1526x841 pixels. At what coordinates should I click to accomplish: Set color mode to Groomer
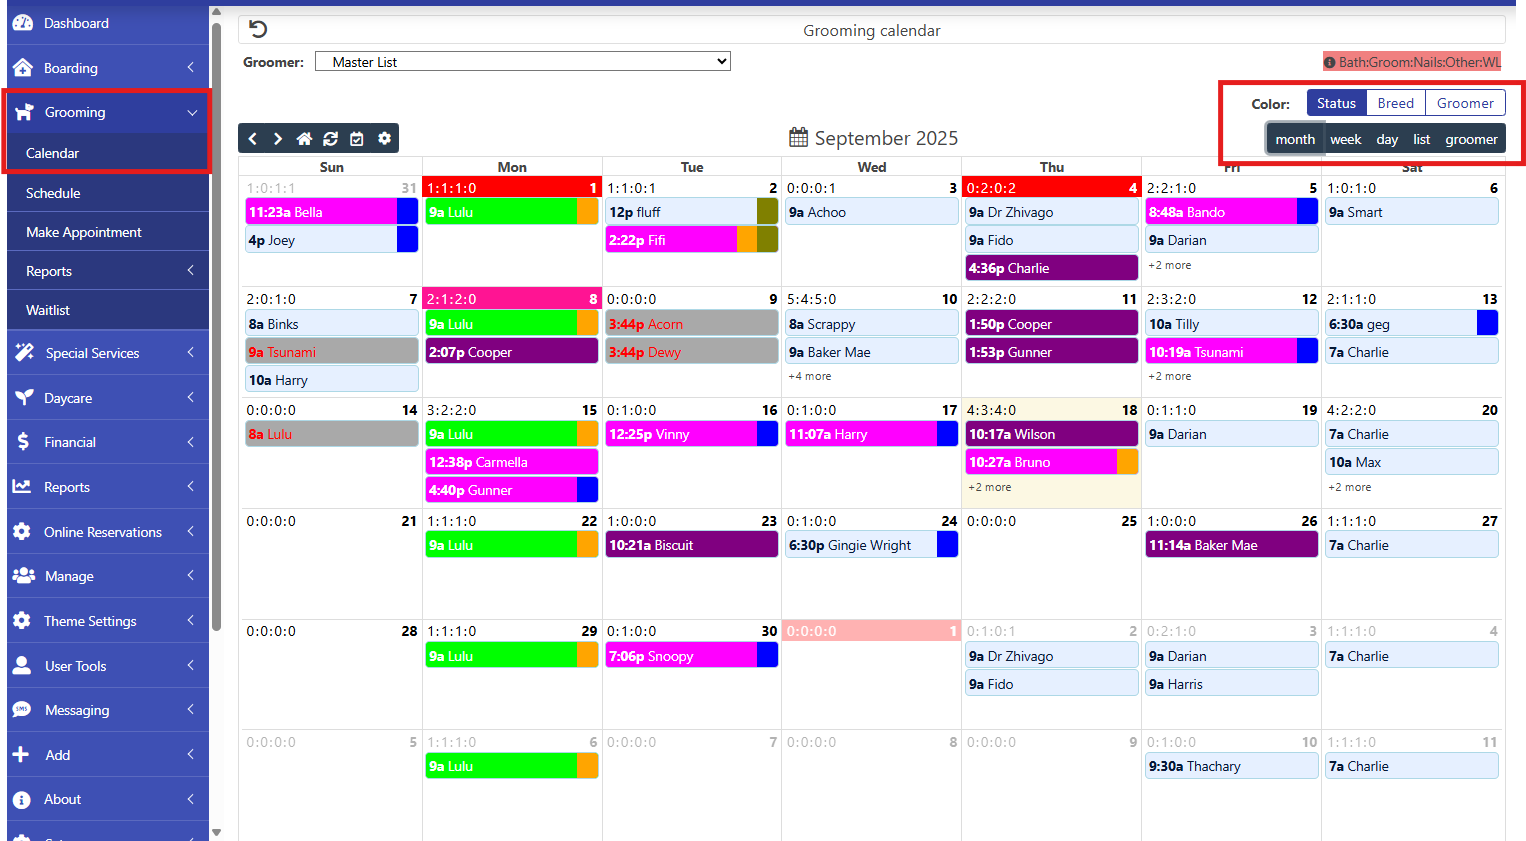click(x=1465, y=103)
